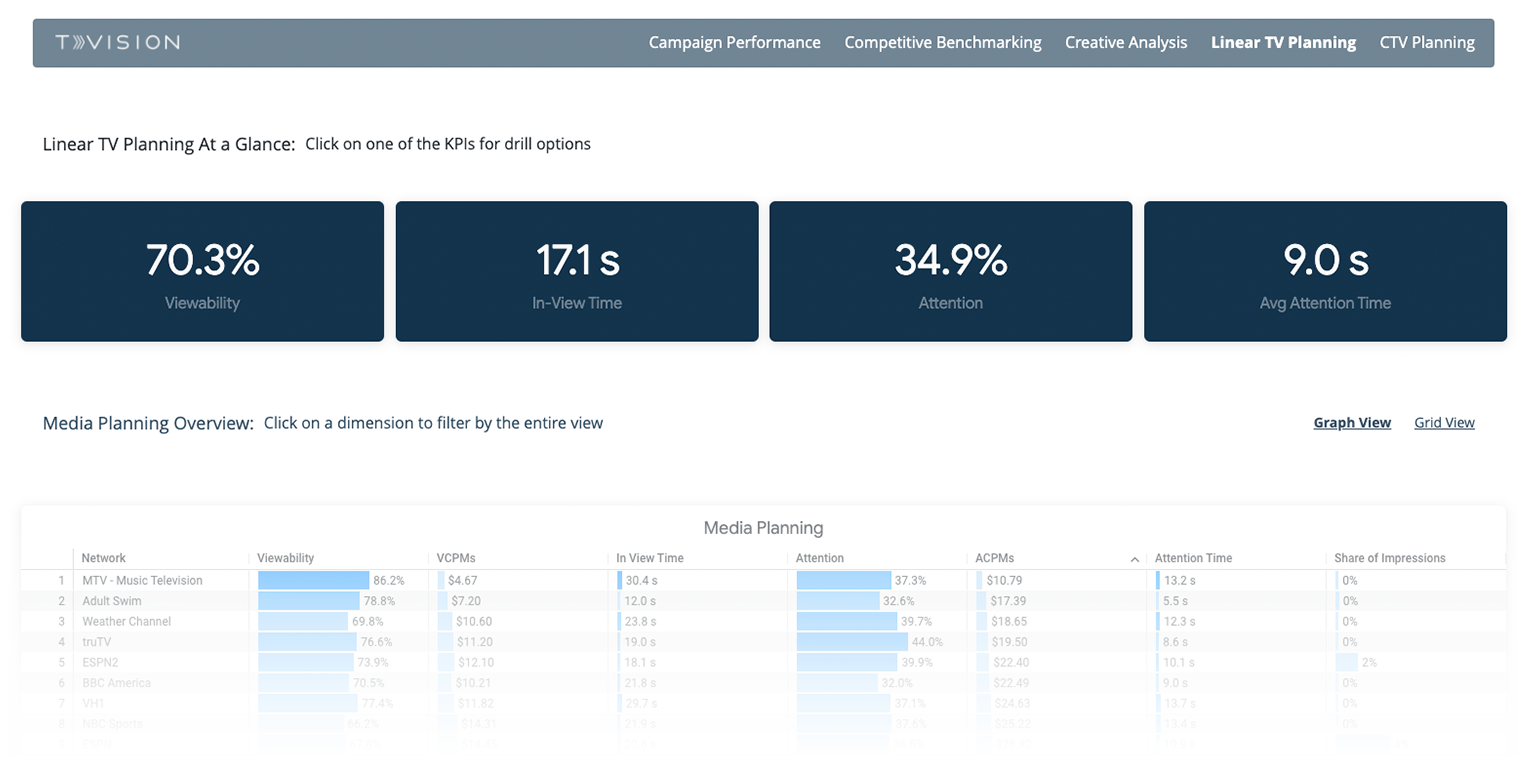Sort the table by Viewability column header
This screenshot has width=1529, height=773.
[287, 559]
